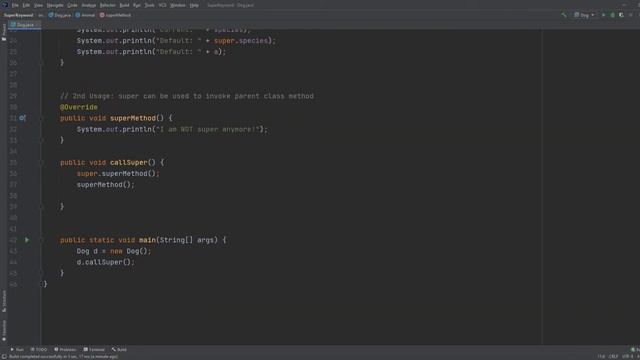
Task: Open the Problems tool window
Action: [x=65, y=349]
